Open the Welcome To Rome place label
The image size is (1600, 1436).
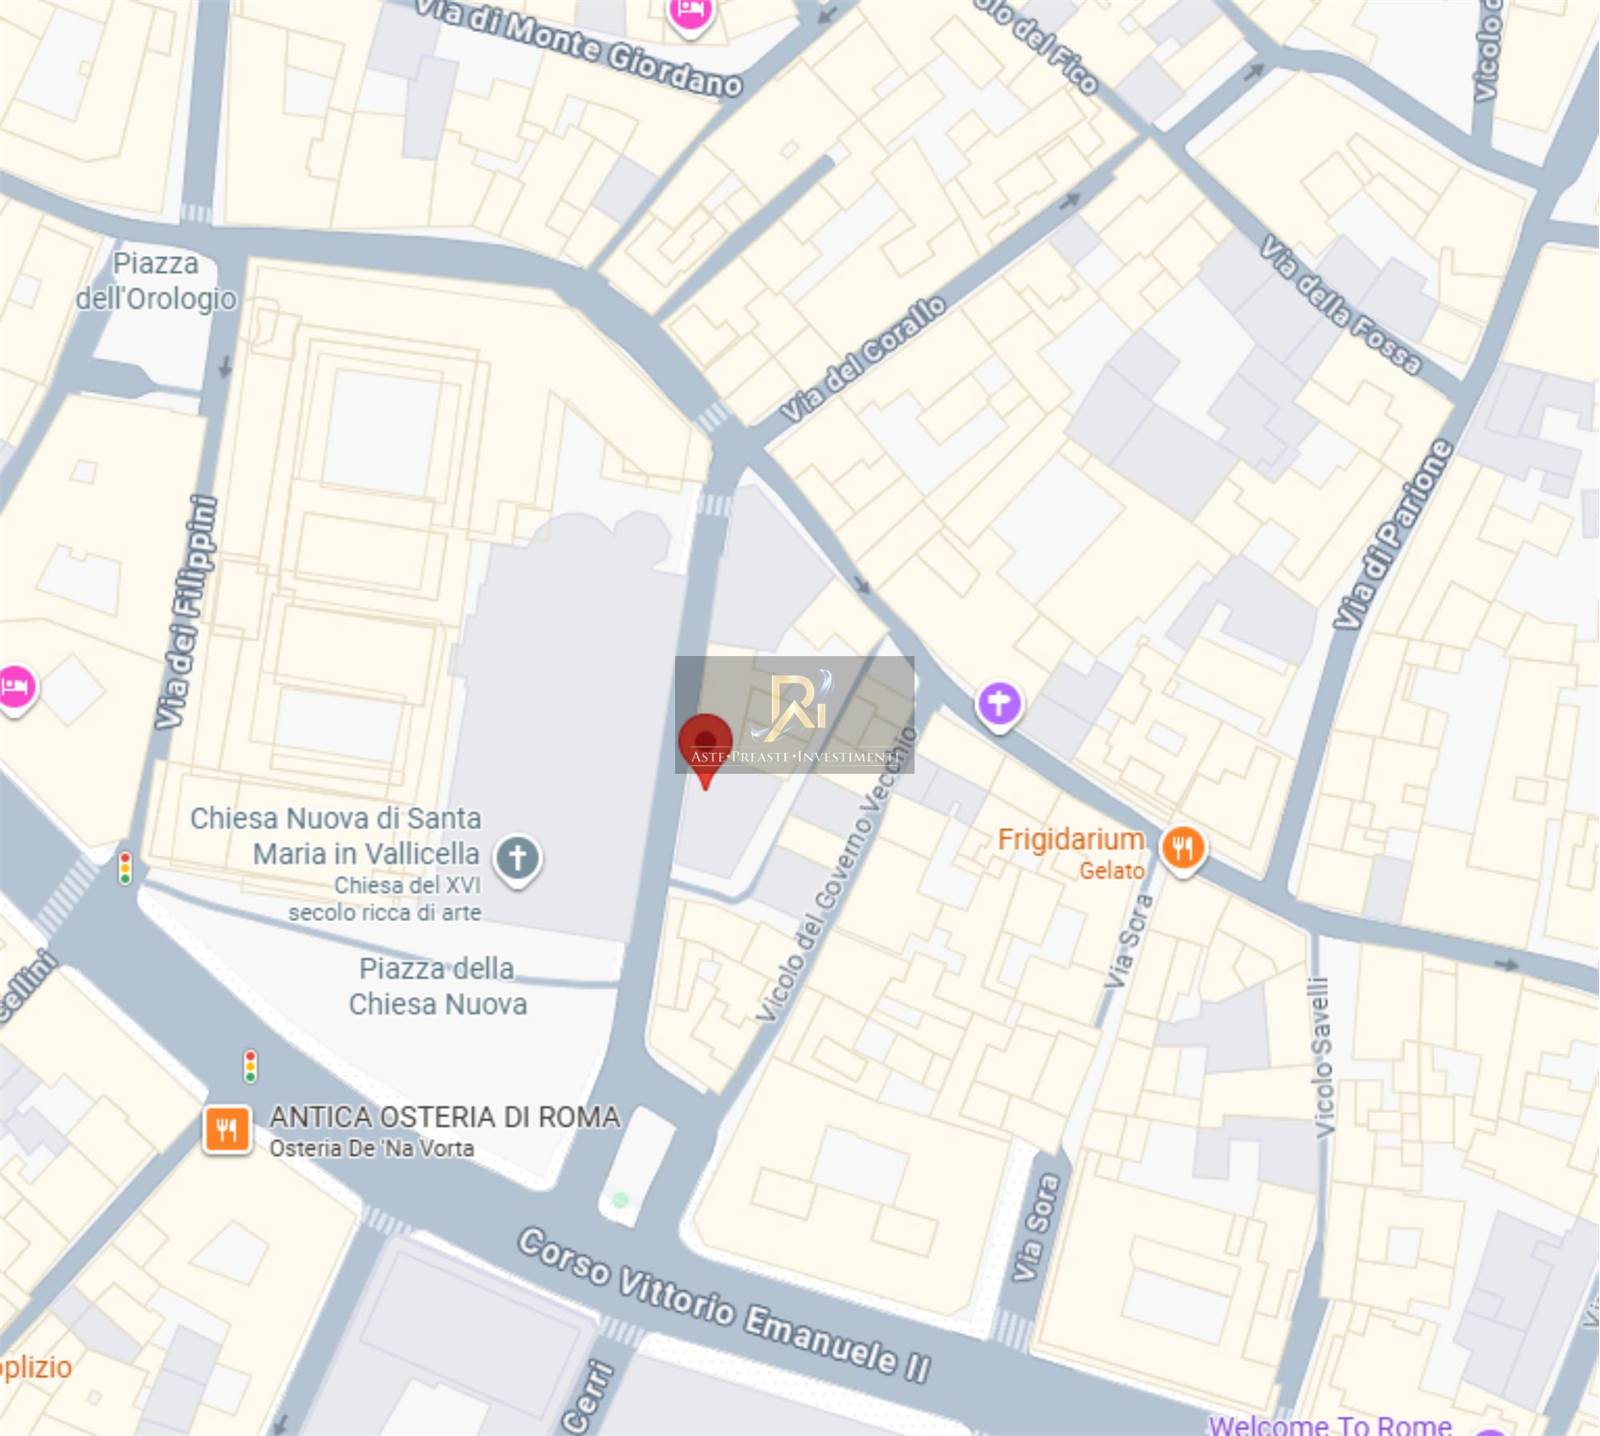point(1330,1424)
